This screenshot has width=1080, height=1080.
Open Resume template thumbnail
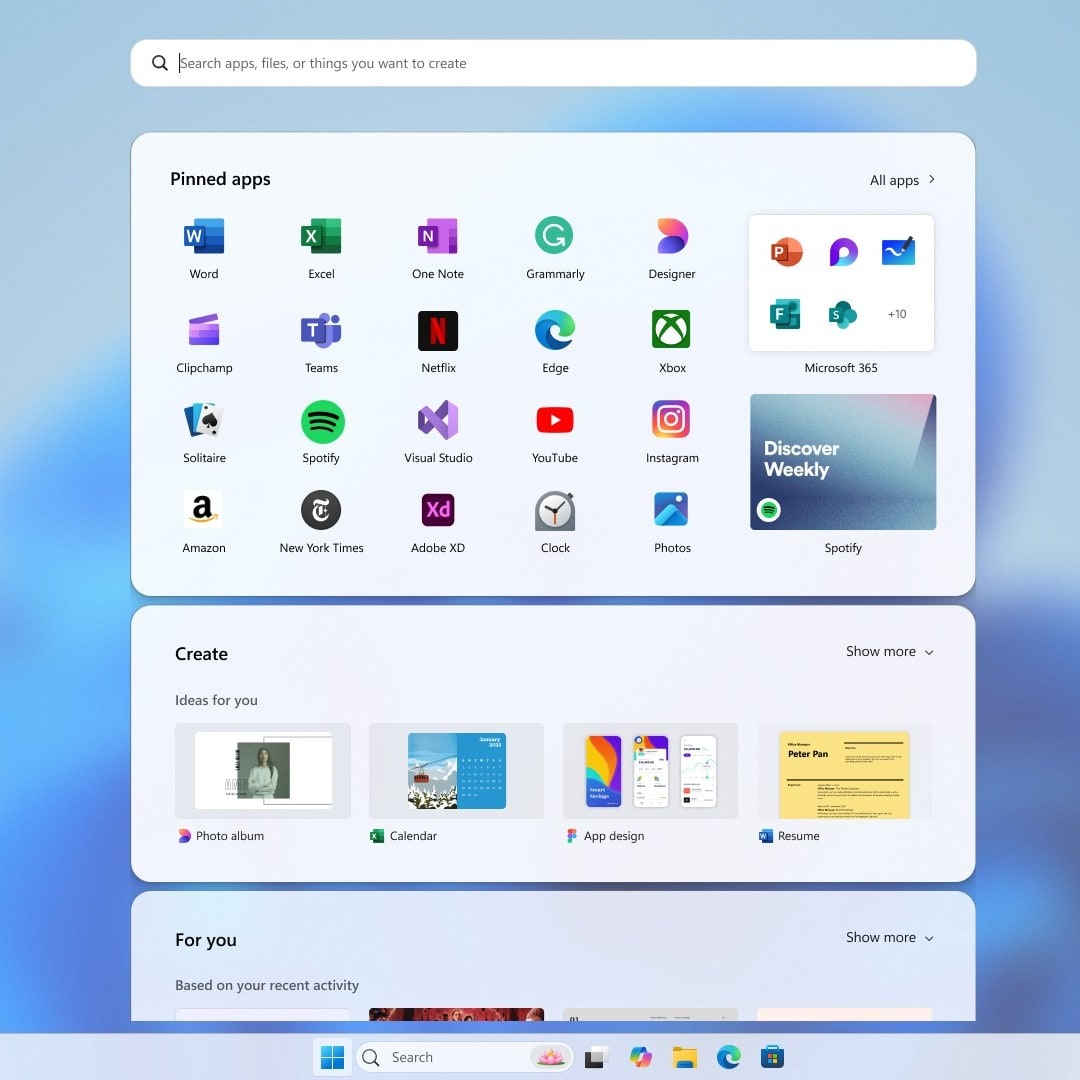(x=844, y=770)
